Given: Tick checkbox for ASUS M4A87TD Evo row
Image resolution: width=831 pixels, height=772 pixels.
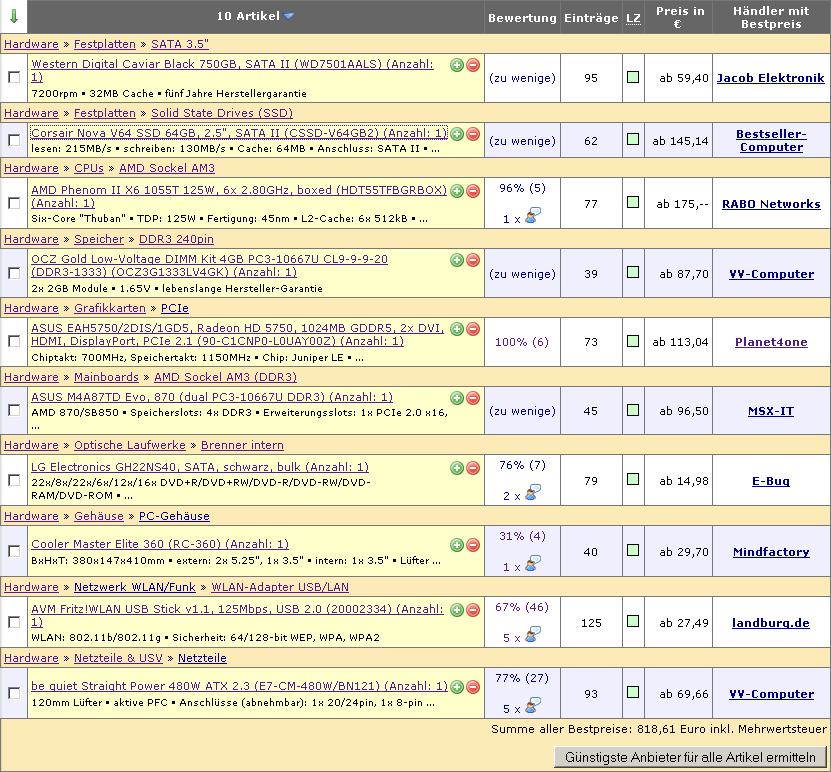Looking at the screenshot, I should point(14,410).
